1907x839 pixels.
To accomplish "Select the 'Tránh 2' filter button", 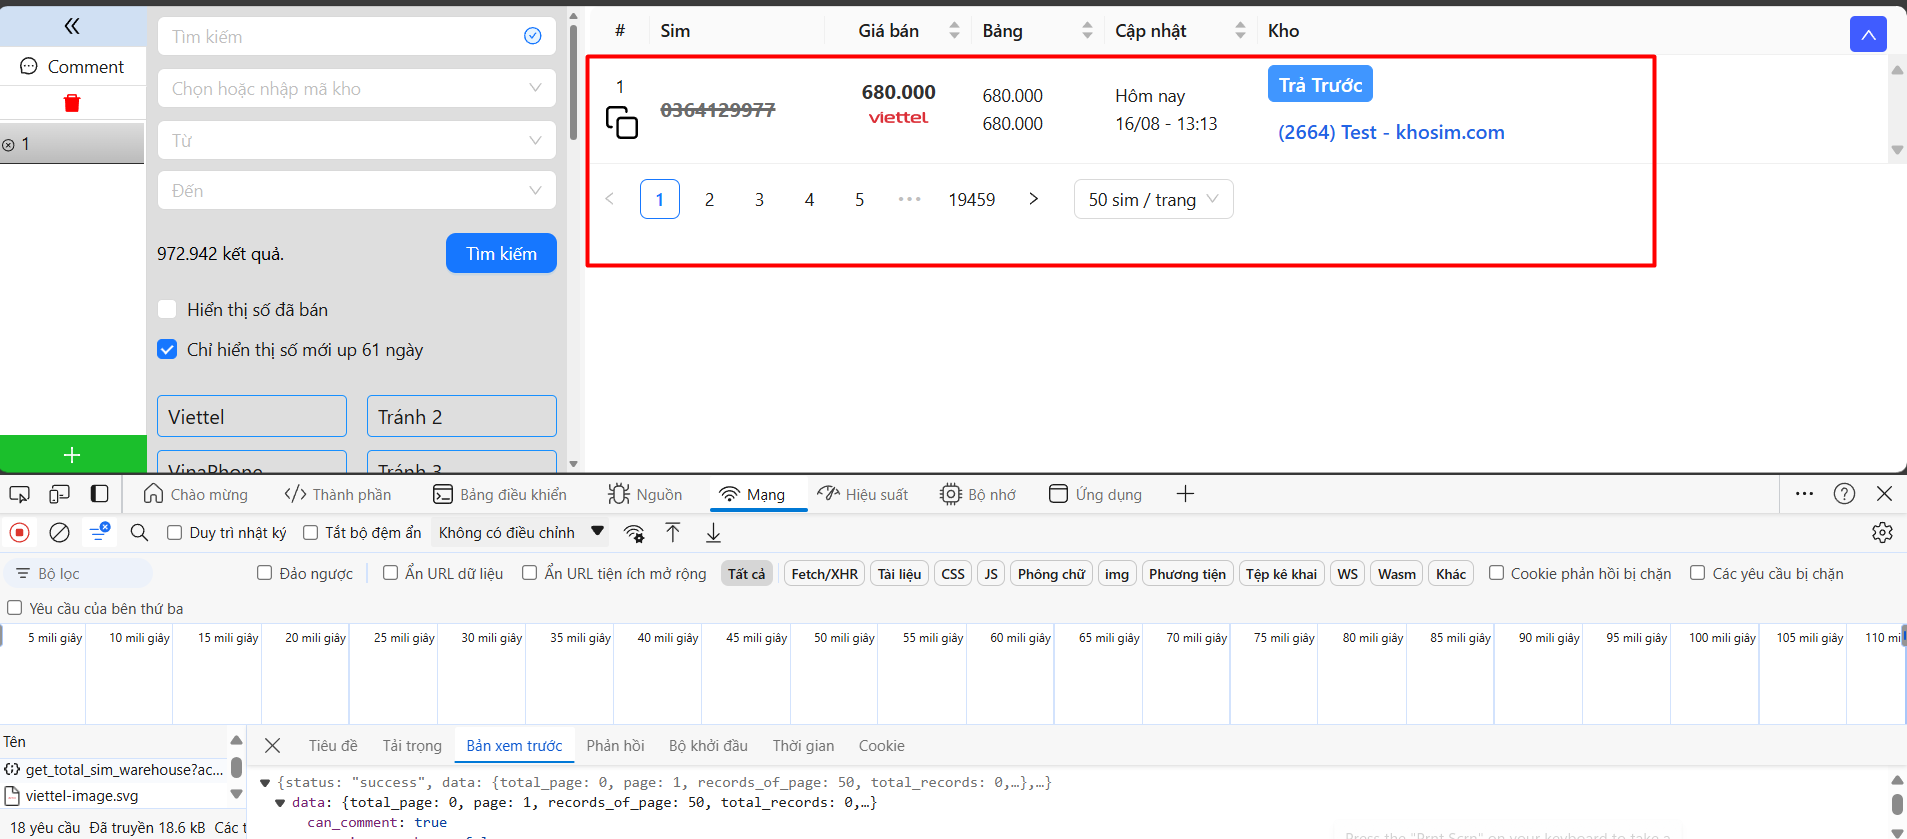I will tap(462, 416).
